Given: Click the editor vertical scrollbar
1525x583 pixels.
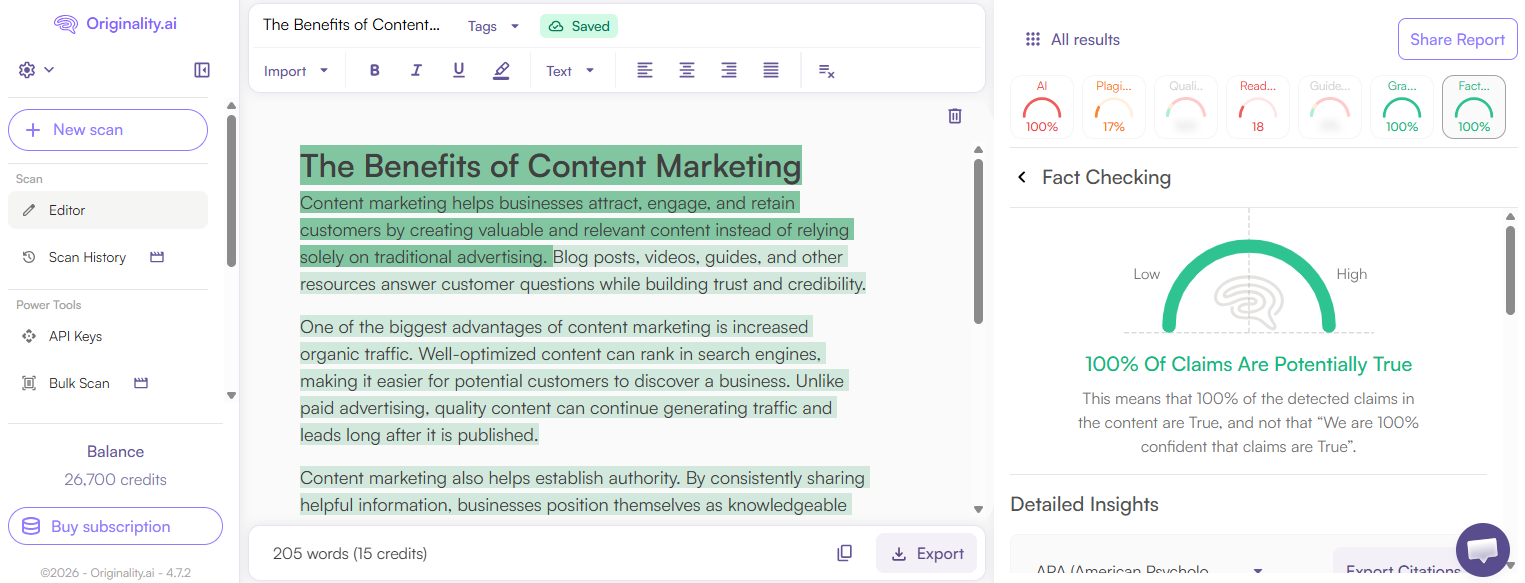Looking at the screenshot, I should click(x=979, y=241).
